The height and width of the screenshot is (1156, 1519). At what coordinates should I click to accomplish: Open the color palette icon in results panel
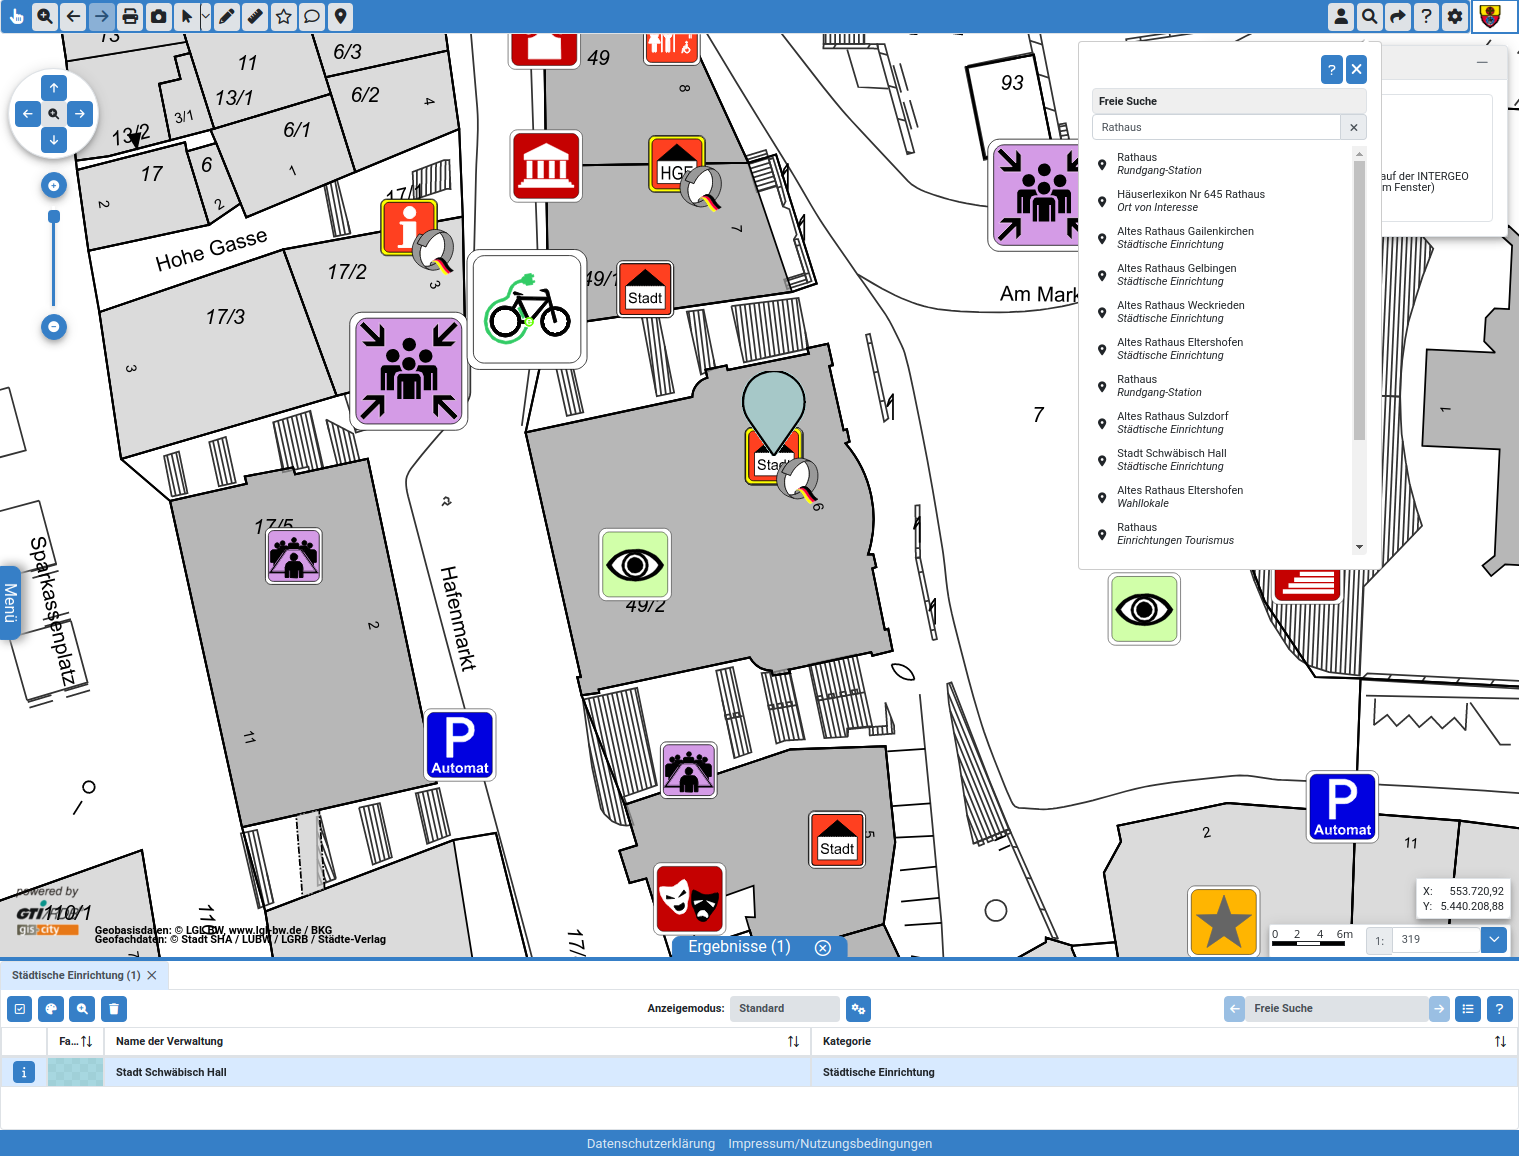(50, 1009)
